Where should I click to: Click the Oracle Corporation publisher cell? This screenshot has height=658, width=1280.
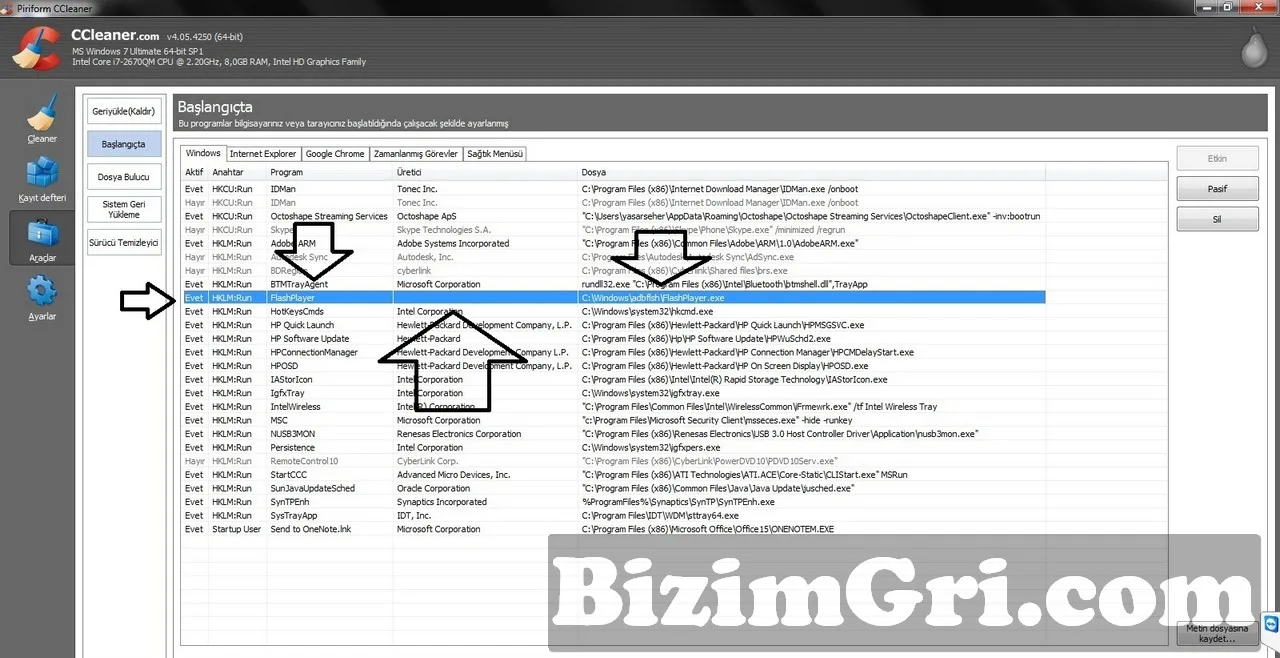pyautogui.click(x=433, y=488)
